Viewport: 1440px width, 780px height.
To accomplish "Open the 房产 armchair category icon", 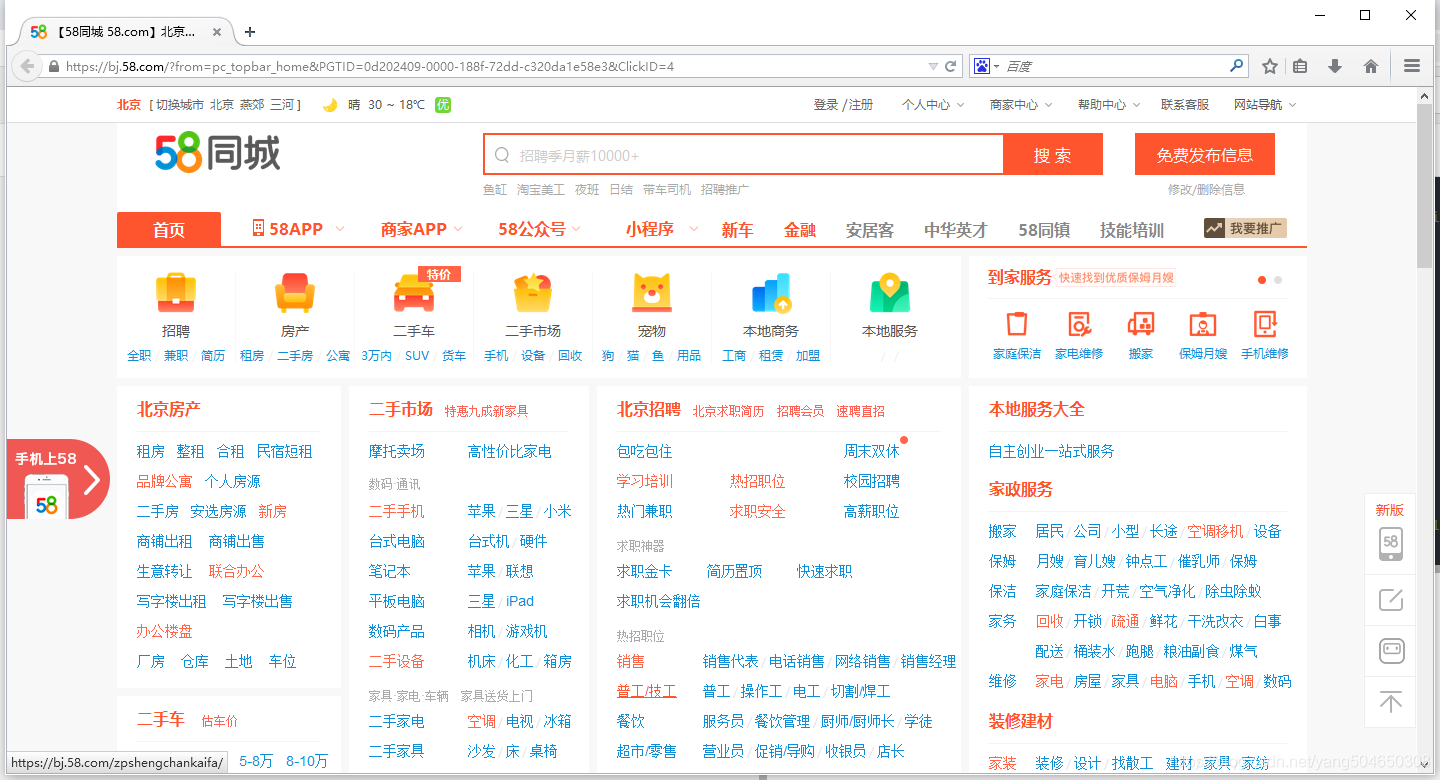I will tap(295, 293).
